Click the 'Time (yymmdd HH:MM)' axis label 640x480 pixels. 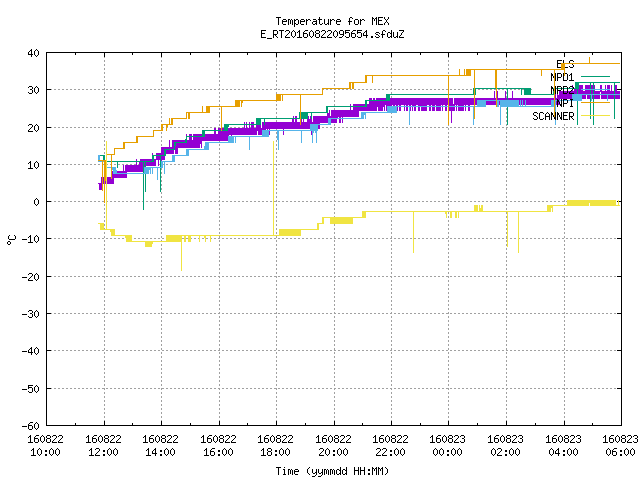pyautogui.click(x=332, y=471)
